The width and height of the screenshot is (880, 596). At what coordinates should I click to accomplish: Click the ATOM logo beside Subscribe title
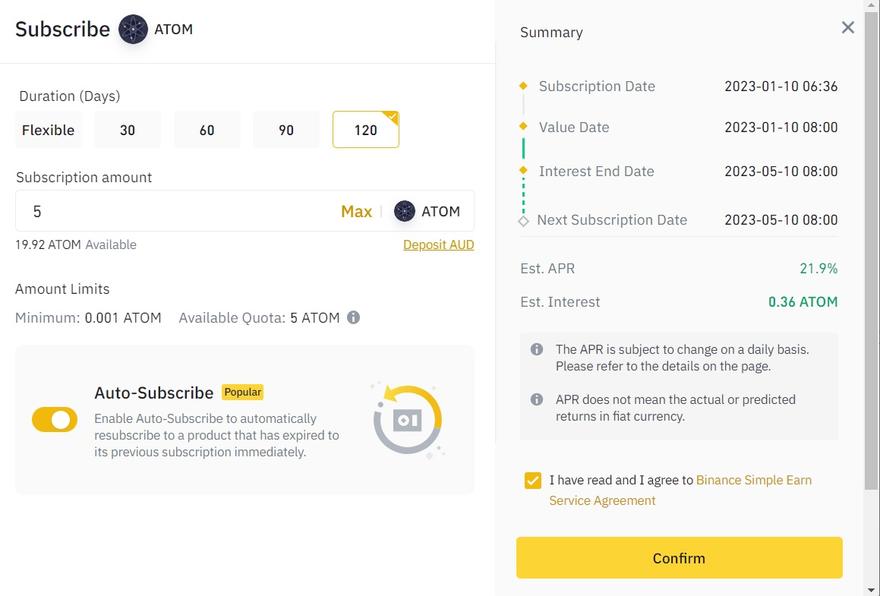click(133, 29)
